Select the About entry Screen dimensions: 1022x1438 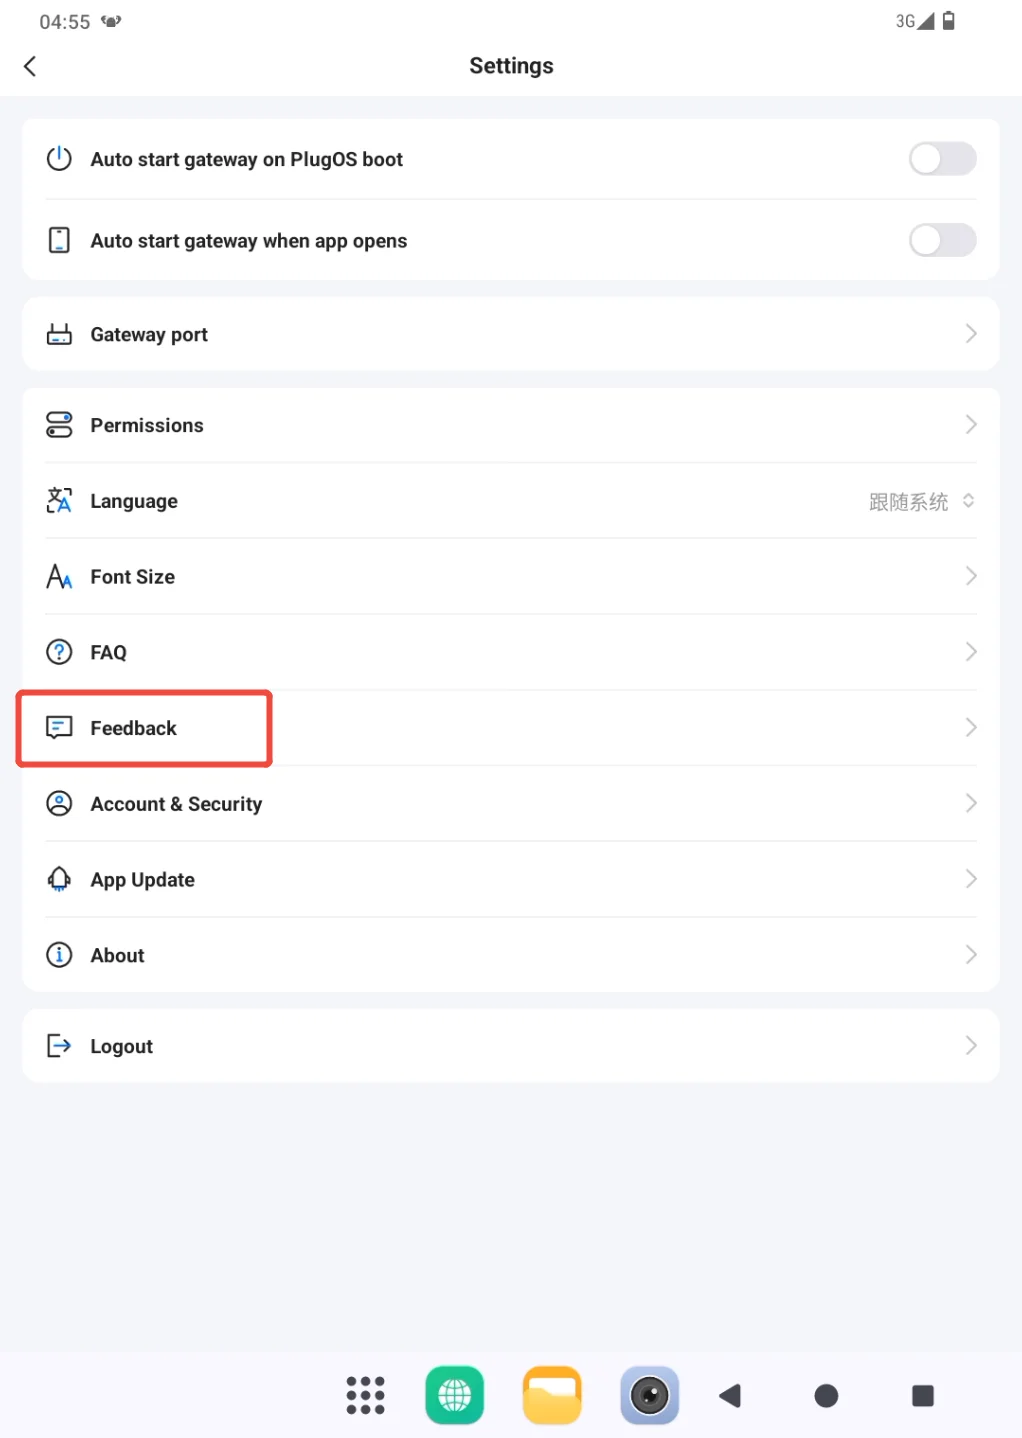coord(511,955)
